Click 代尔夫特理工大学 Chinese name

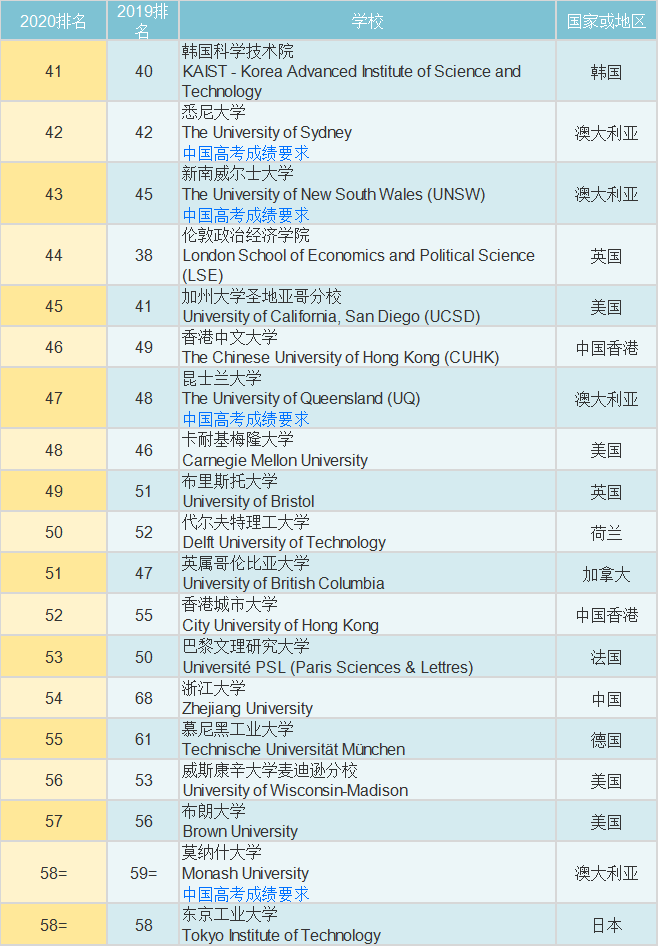[x=246, y=522]
